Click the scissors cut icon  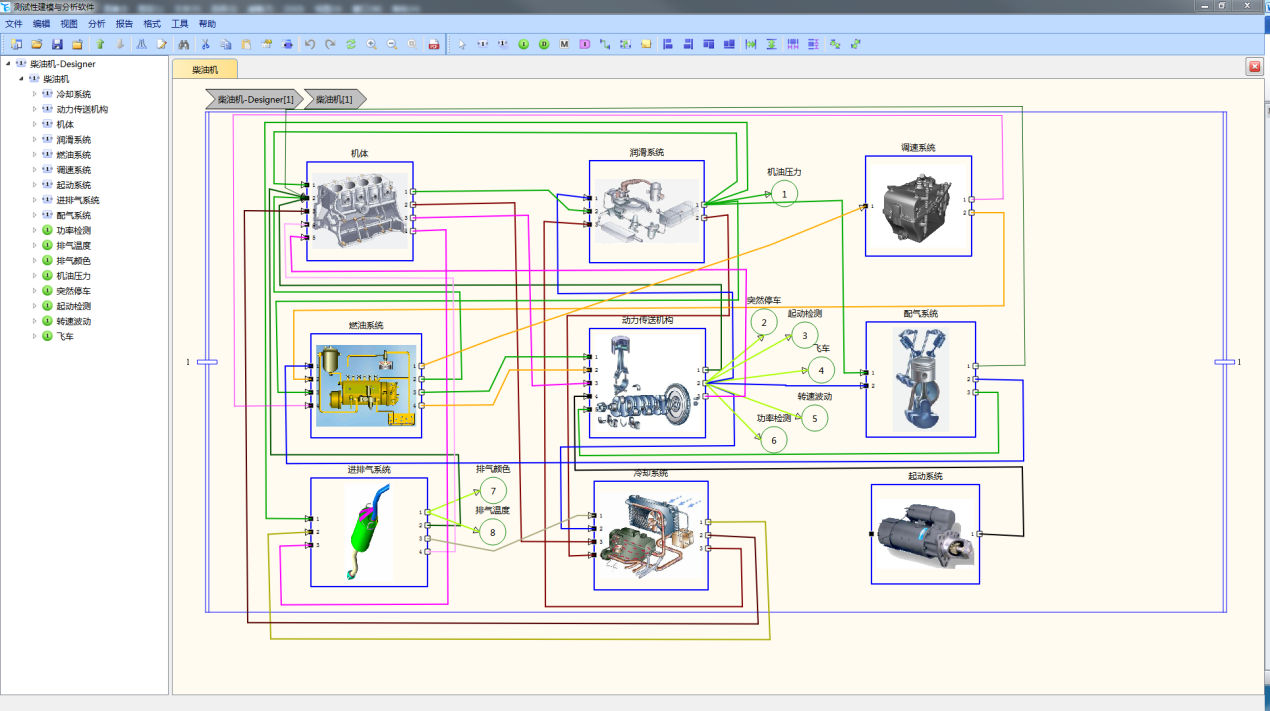(205, 44)
